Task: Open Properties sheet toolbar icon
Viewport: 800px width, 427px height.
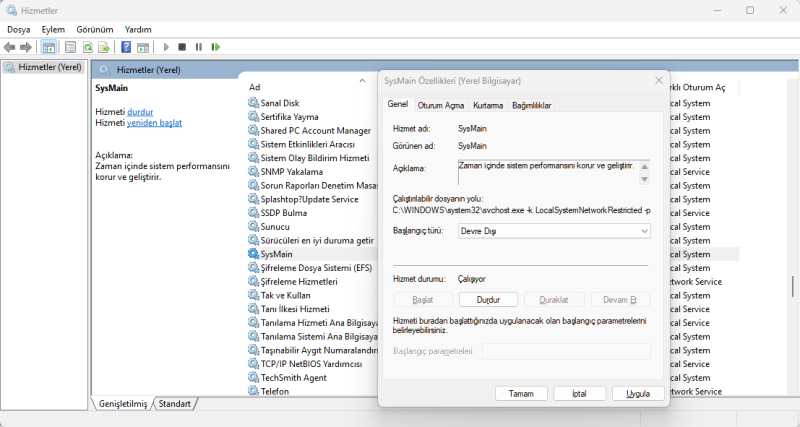Action: point(71,47)
